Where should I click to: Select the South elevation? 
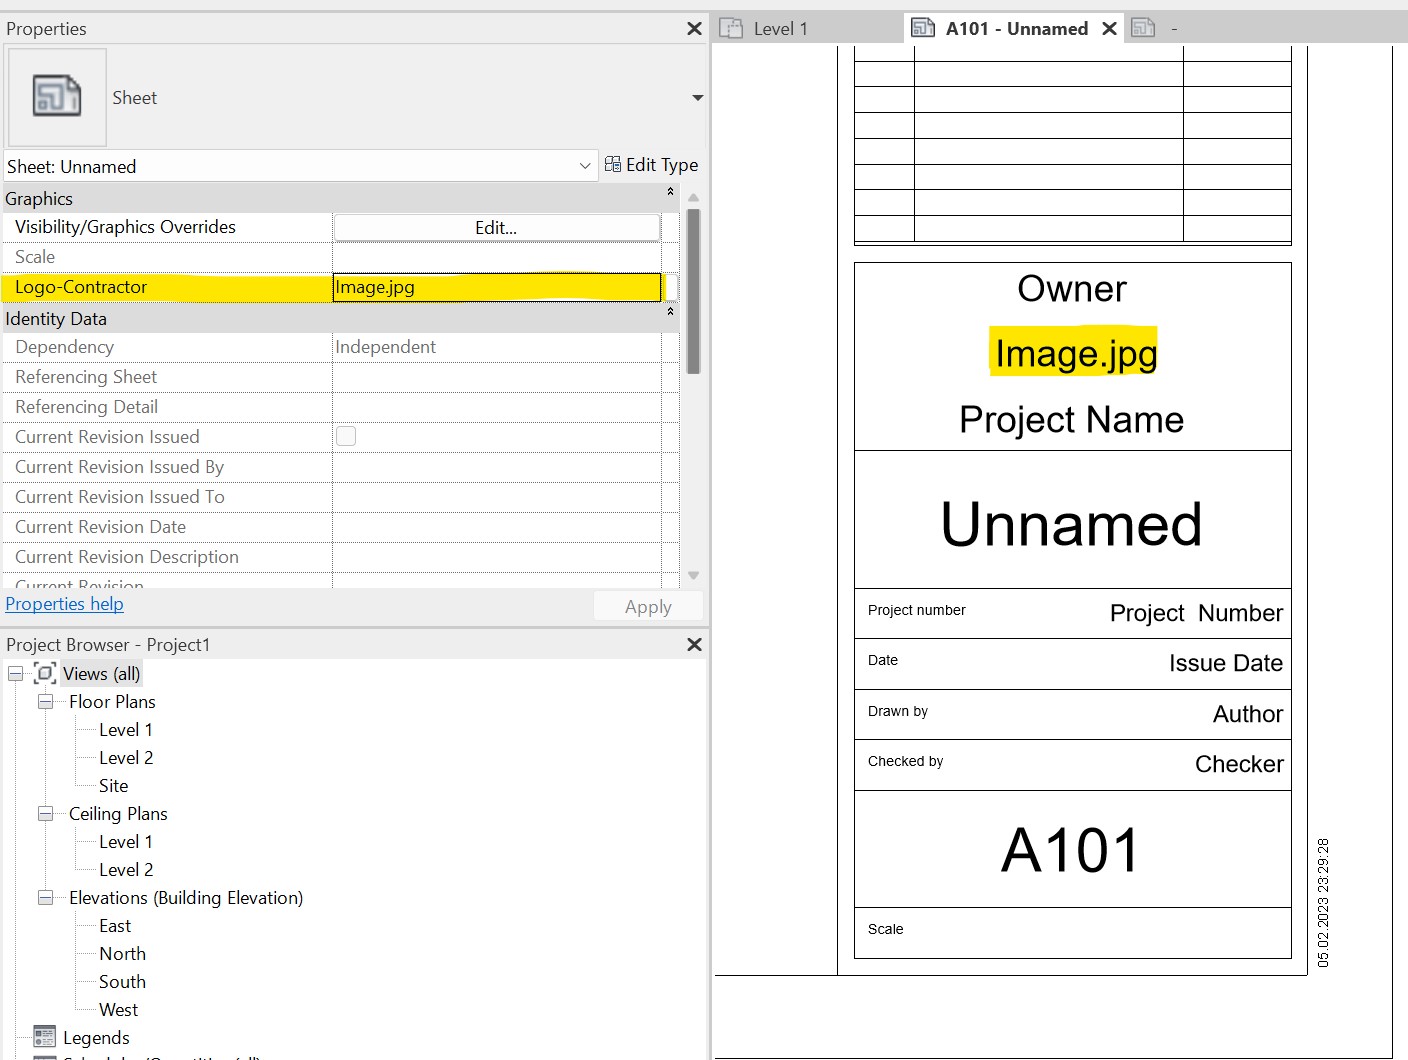(122, 982)
